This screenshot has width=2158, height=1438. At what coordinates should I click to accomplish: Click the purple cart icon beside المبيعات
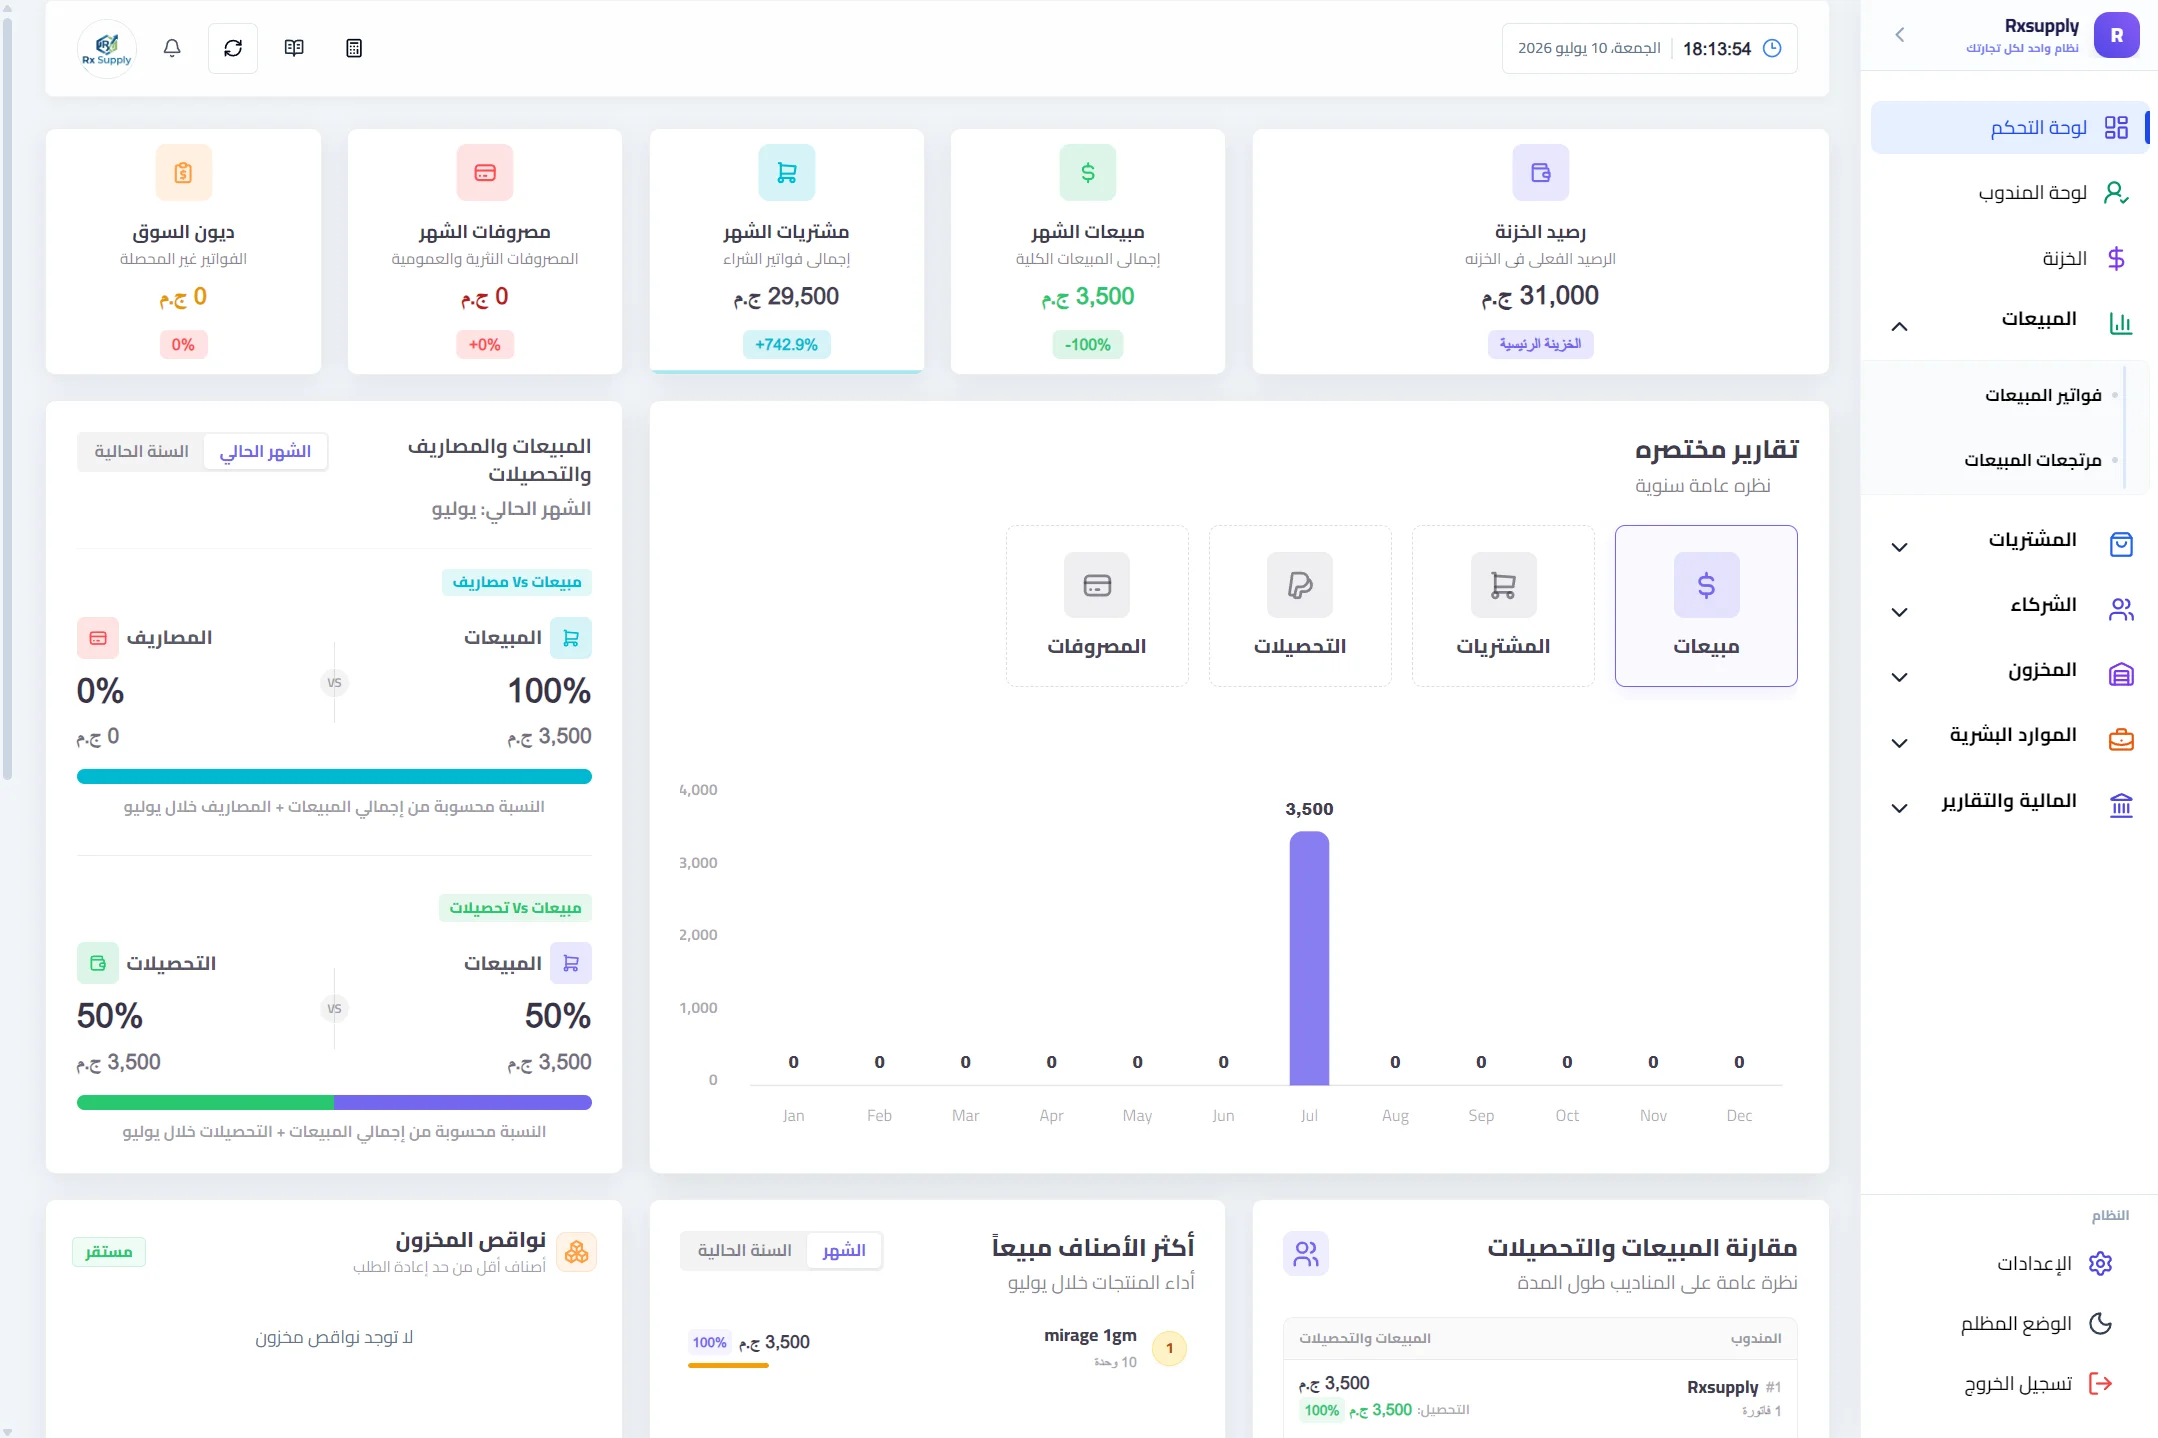coord(571,963)
